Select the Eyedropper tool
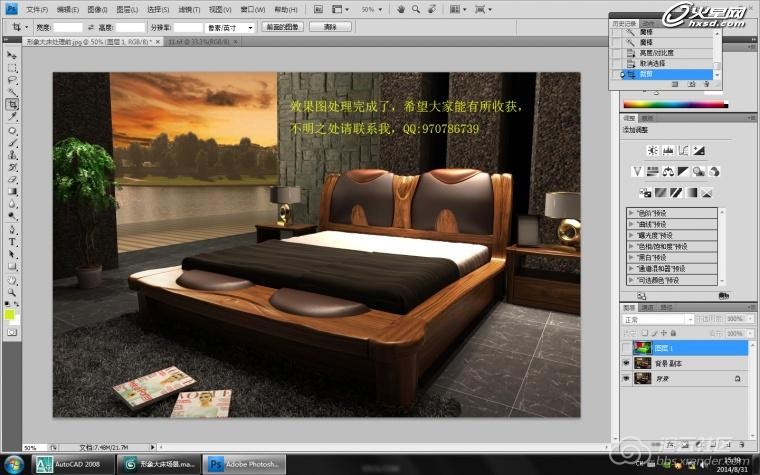760x475 pixels. point(12,117)
